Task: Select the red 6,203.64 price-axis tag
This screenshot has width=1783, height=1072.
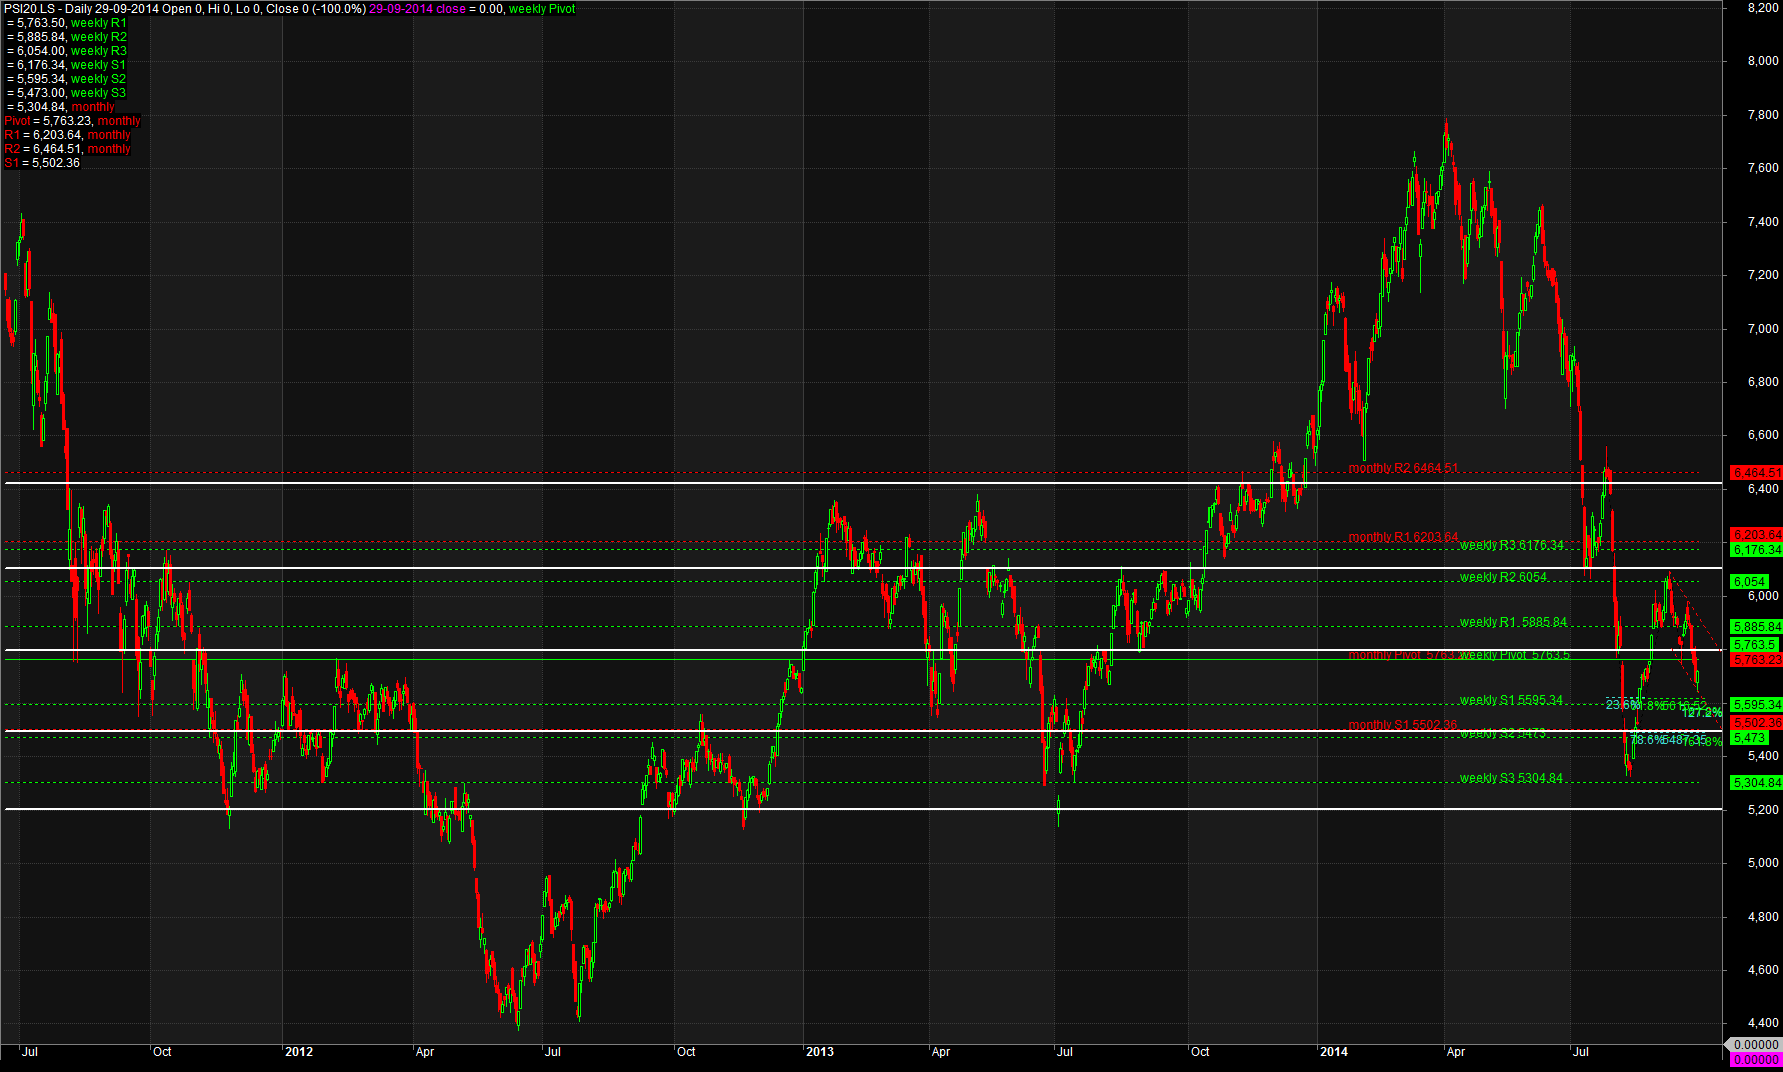Action: click(1757, 535)
